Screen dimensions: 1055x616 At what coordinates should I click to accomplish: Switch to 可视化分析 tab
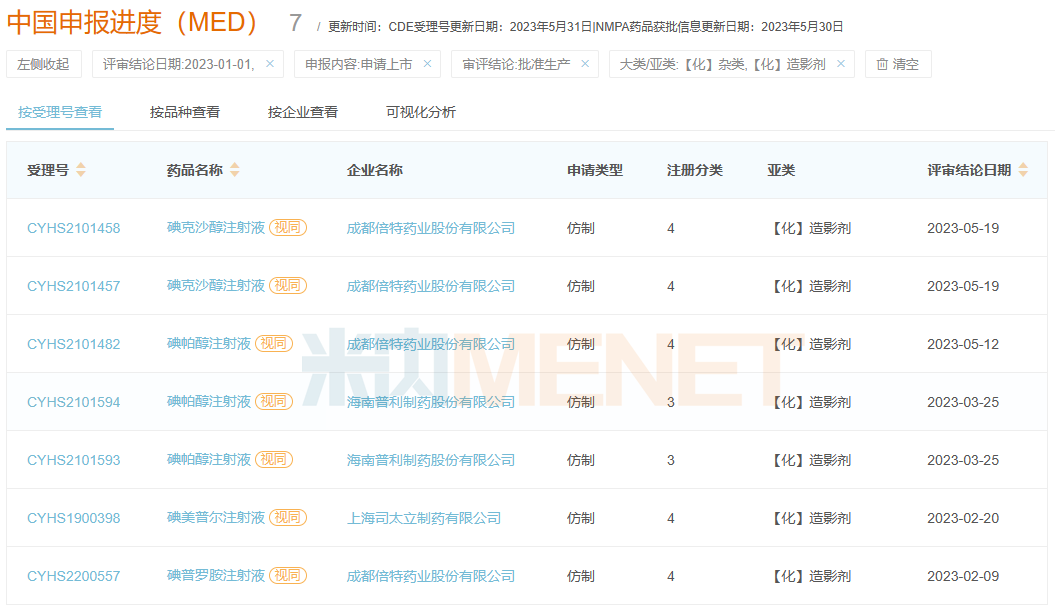tap(421, 112)
